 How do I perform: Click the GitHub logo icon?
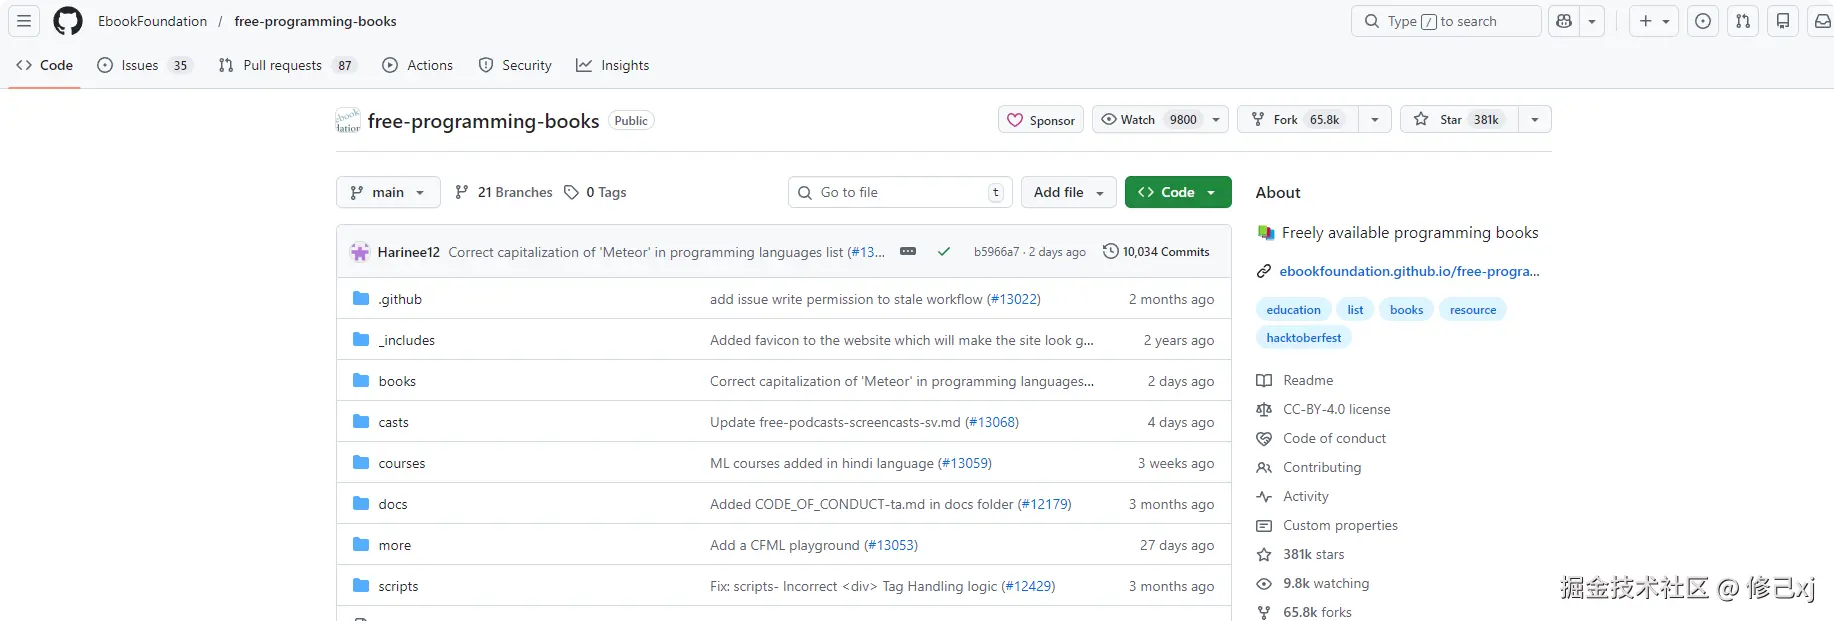[68, 21]
